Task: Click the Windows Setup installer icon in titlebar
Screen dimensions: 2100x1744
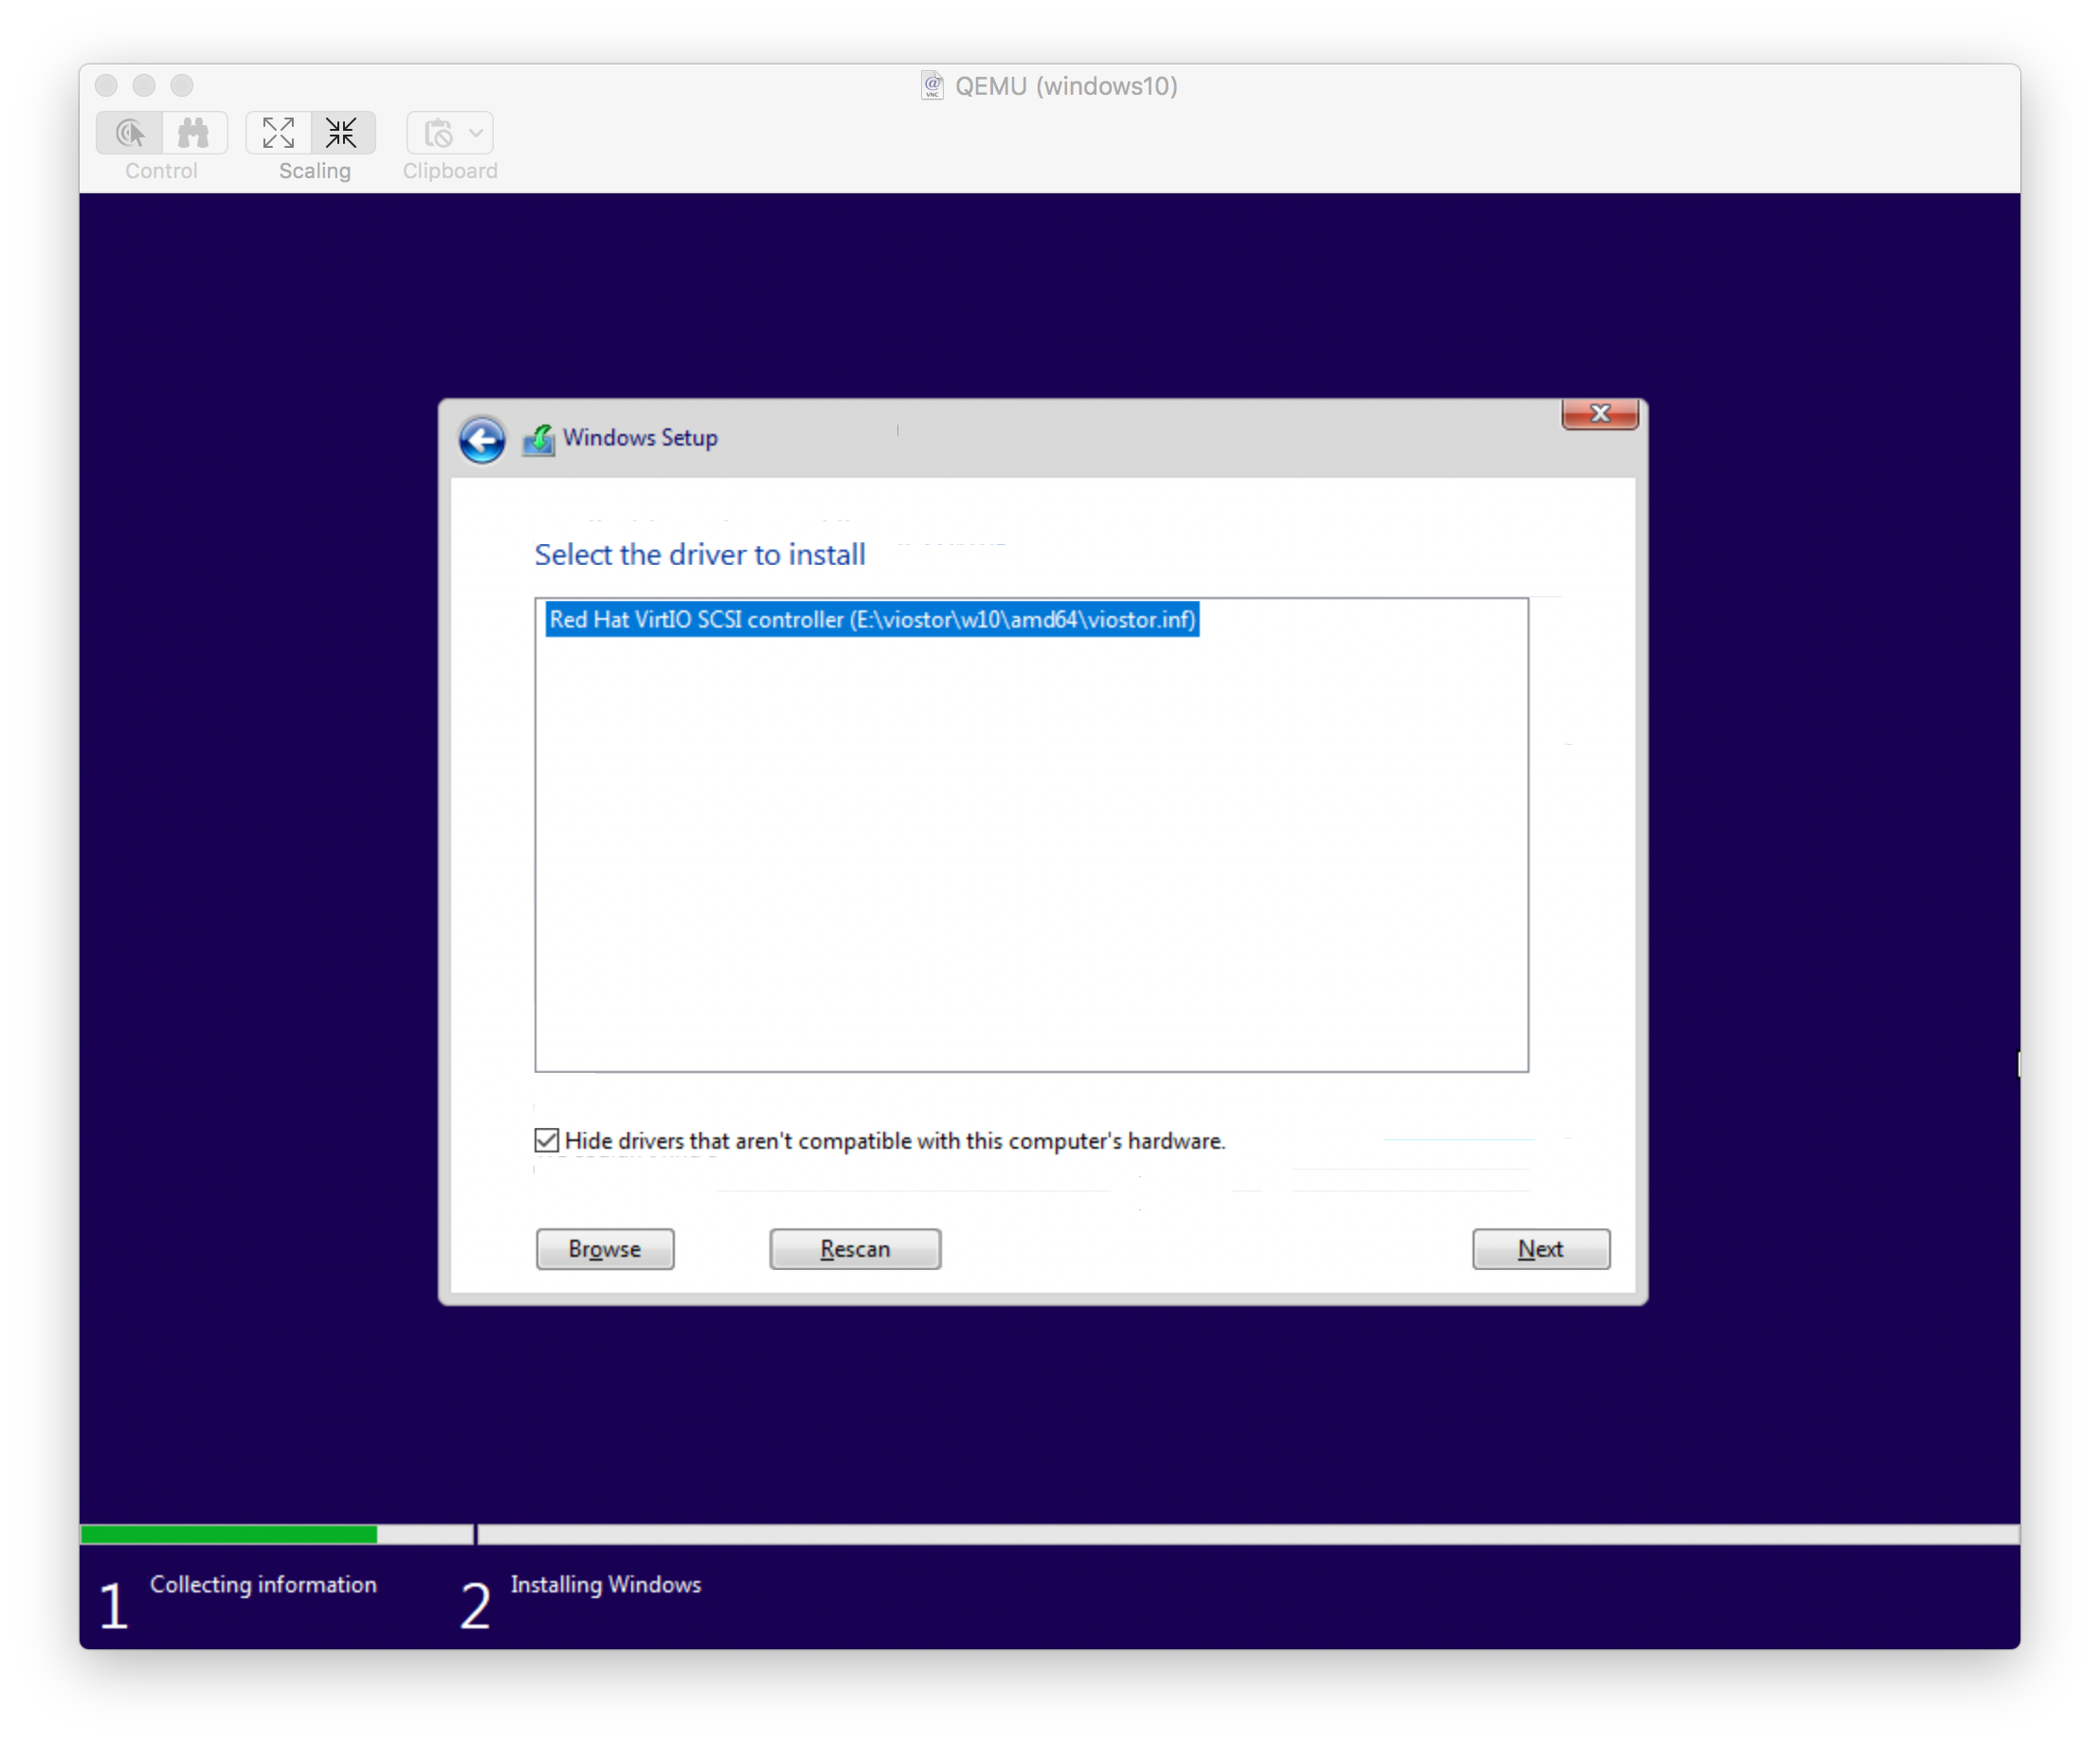Action: 538,438
